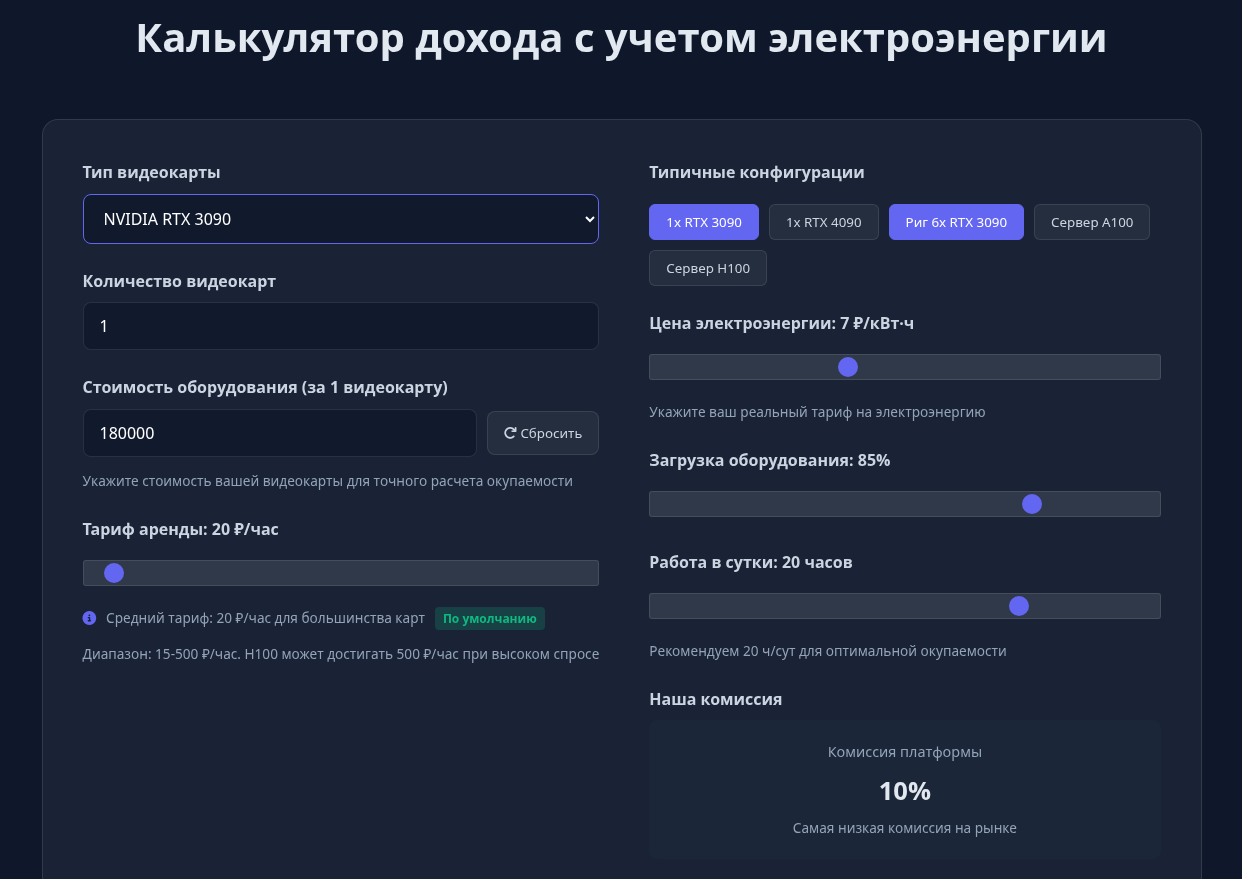This screenshot has width=1242, height=879.
Task: Click the 10% platform commission value
Action: [905, 792]
